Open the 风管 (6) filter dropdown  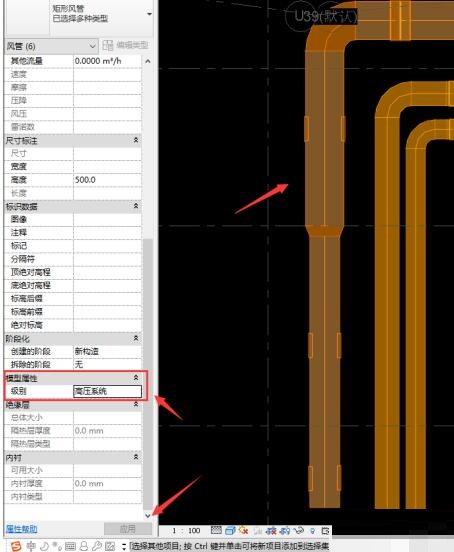click(x=51, y=46)
